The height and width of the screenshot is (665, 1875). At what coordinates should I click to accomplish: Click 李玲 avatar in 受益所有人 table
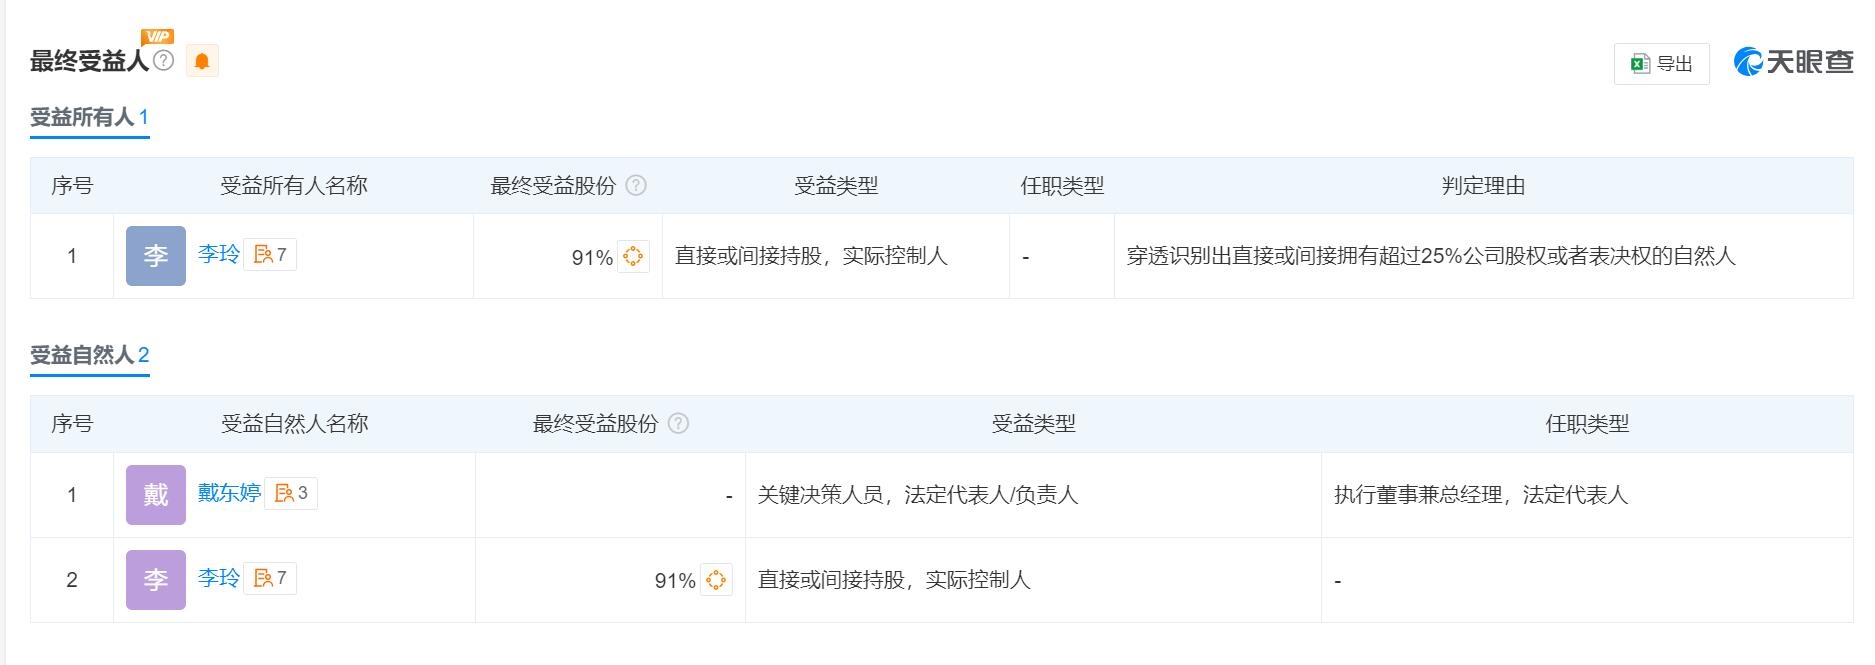(x=156, y=256)
